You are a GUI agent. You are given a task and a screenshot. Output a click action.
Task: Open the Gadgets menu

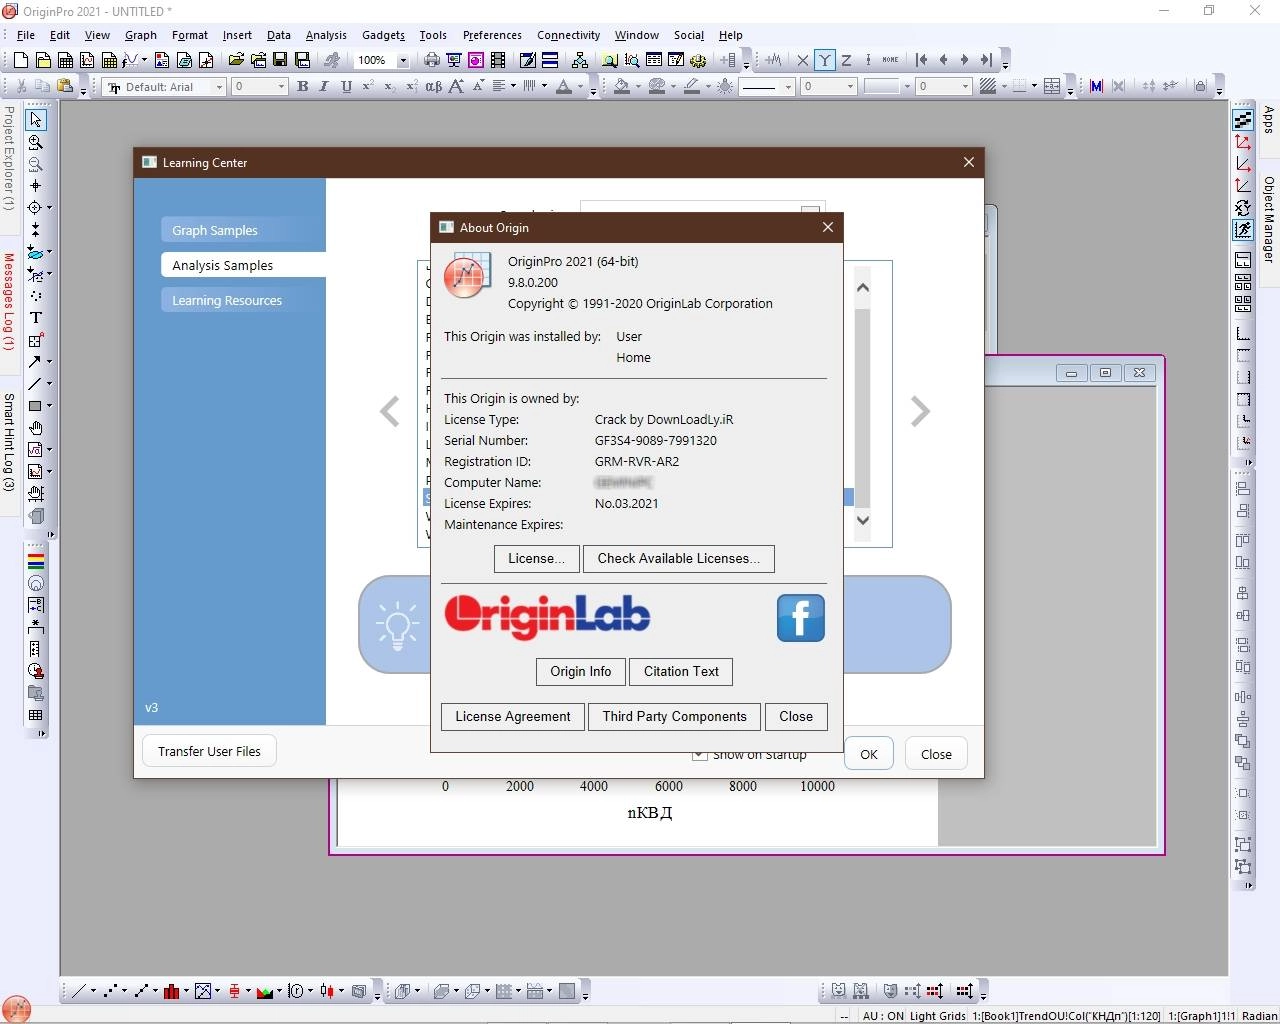tap(383, 35)
